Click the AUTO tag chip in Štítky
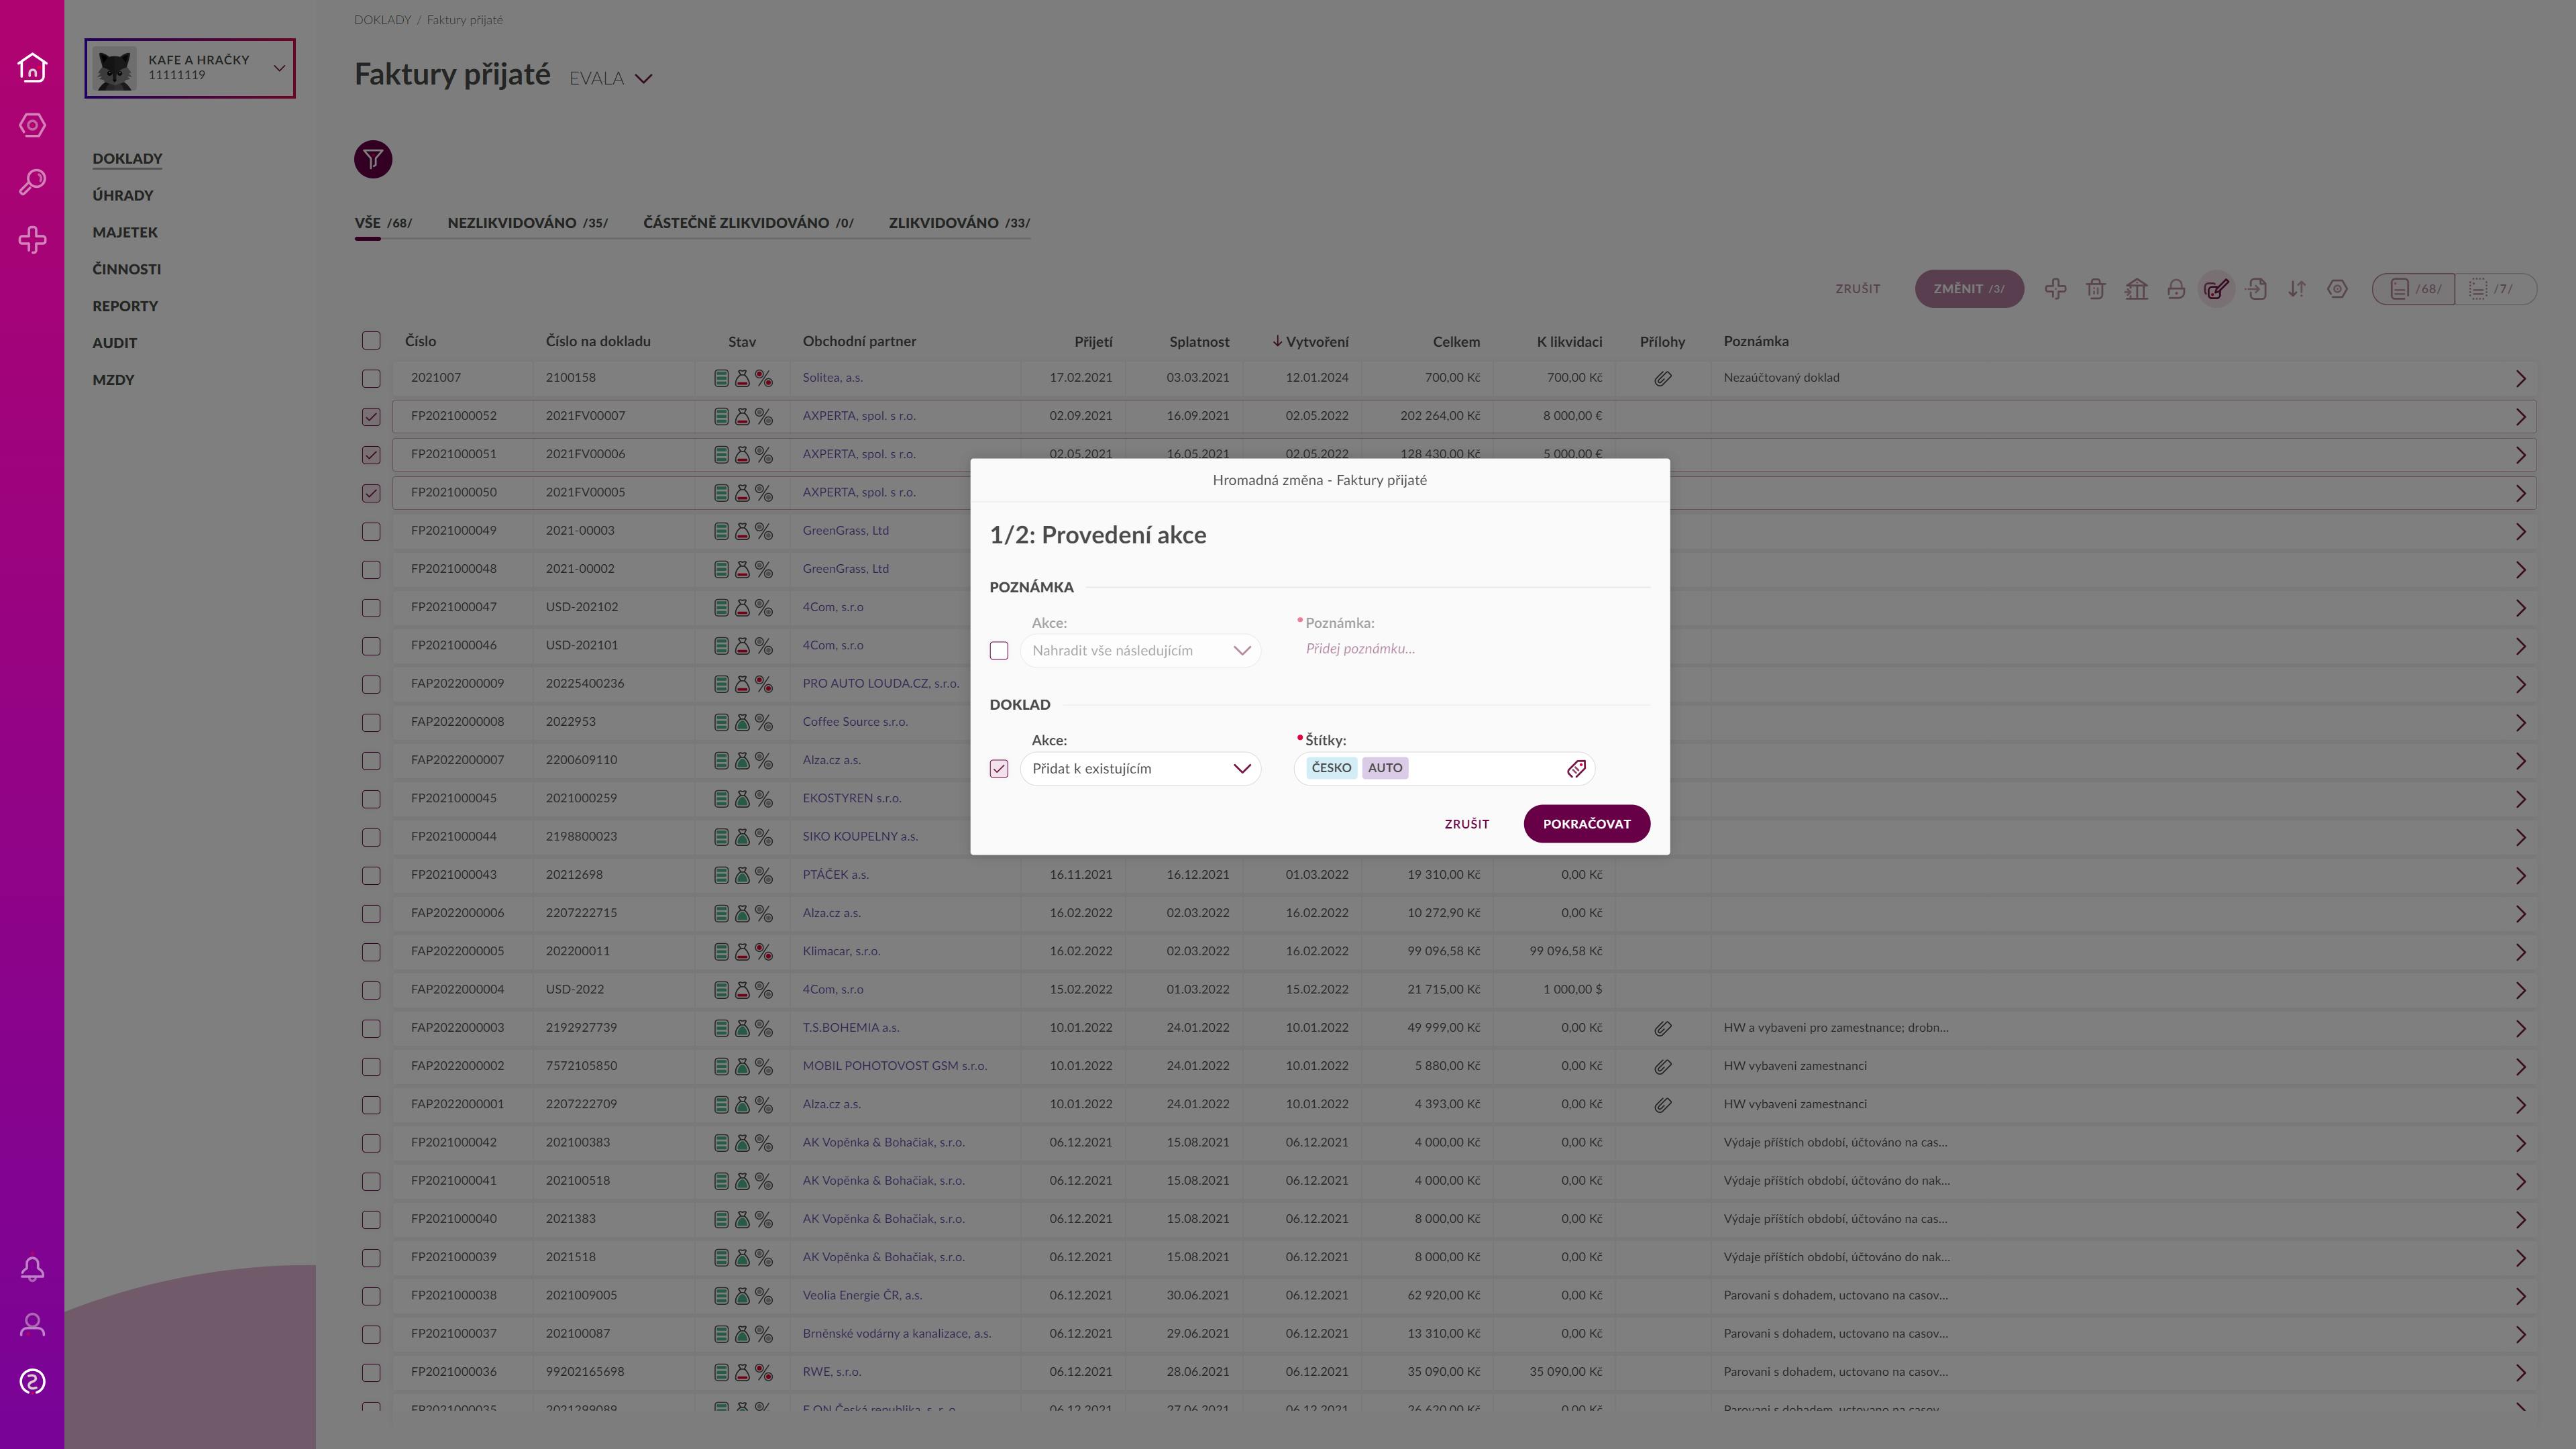The image size is (2576, 1449). (x=1385, y=768)
